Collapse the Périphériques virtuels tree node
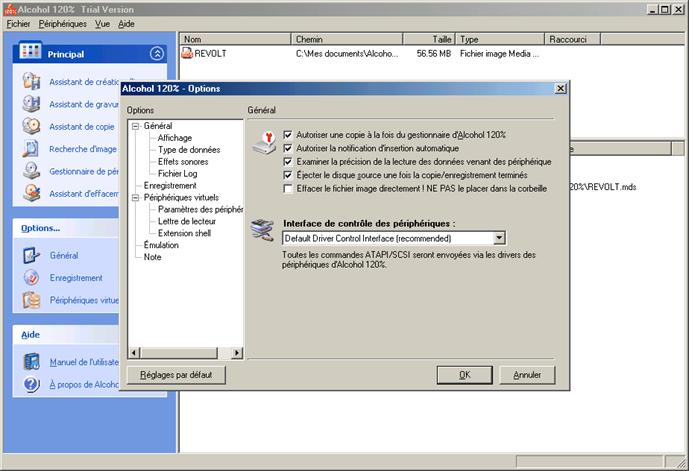This screenshot has width=689, height=471. (x=135, y=198)
